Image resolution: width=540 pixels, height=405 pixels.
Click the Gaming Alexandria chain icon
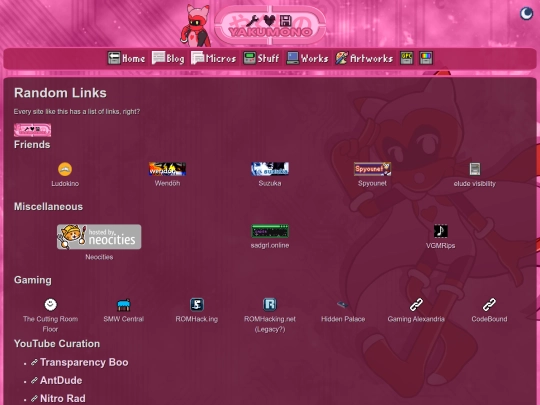416,304
